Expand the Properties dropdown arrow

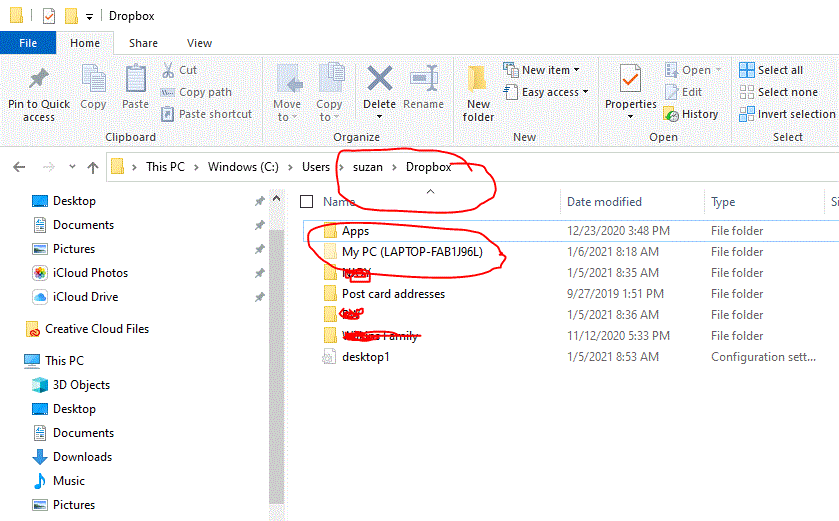[630, 117]
